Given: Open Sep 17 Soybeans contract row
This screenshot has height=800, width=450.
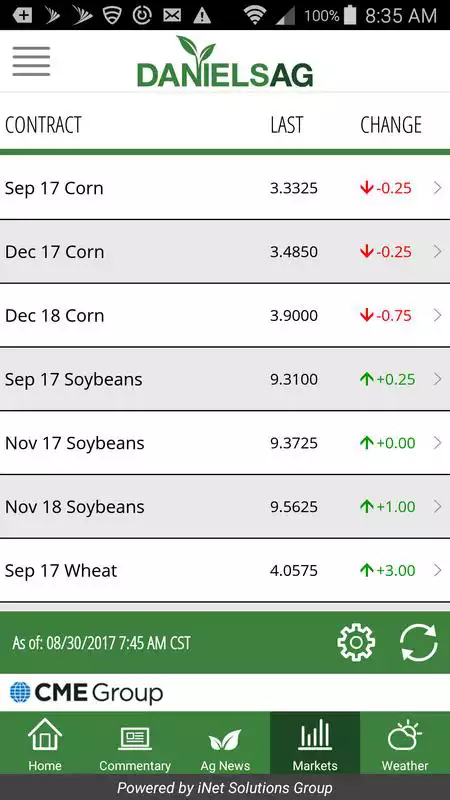Looking at the screenshot, I should (x=225, y=379).
